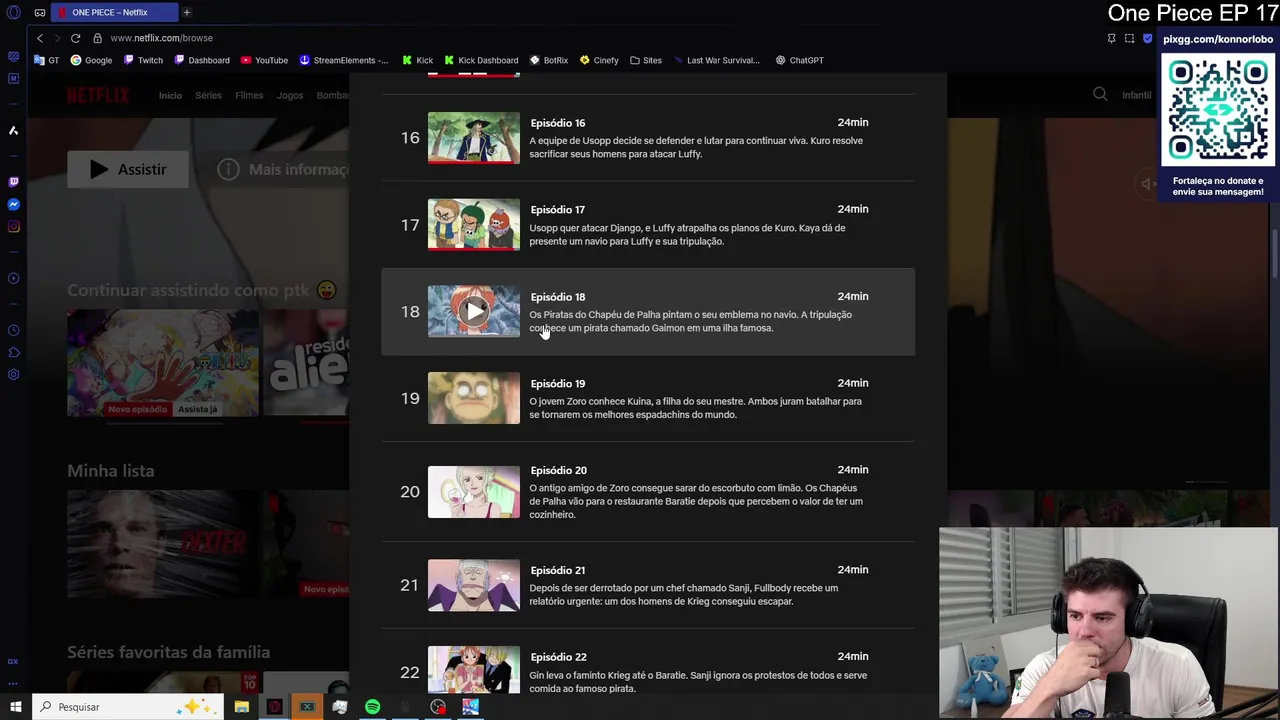The image size is (1280, 720).
Task: Open the Cinefy bookmark
Action: [599, 60]
